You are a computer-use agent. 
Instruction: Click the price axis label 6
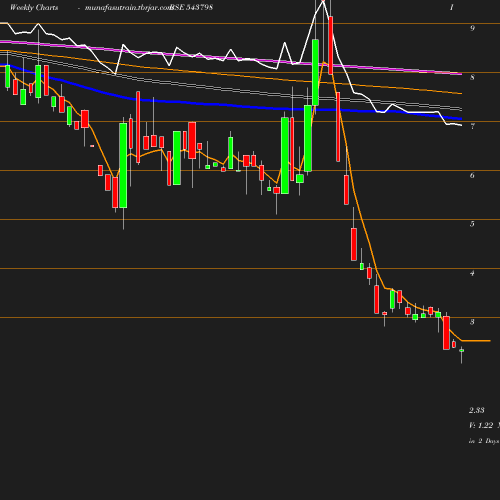tap(472, 175)
